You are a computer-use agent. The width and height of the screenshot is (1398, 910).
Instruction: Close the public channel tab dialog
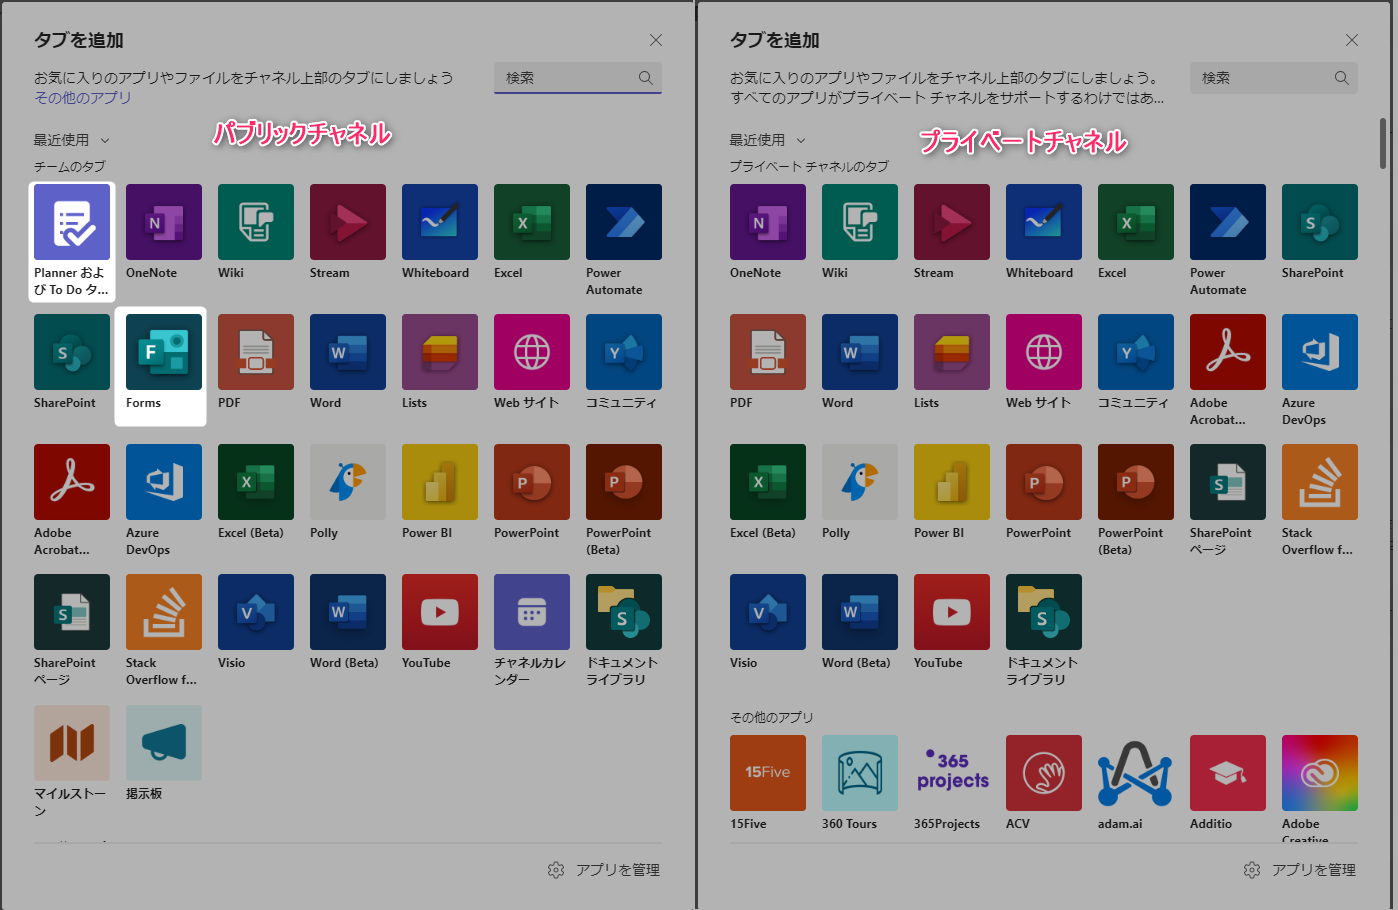656,40
